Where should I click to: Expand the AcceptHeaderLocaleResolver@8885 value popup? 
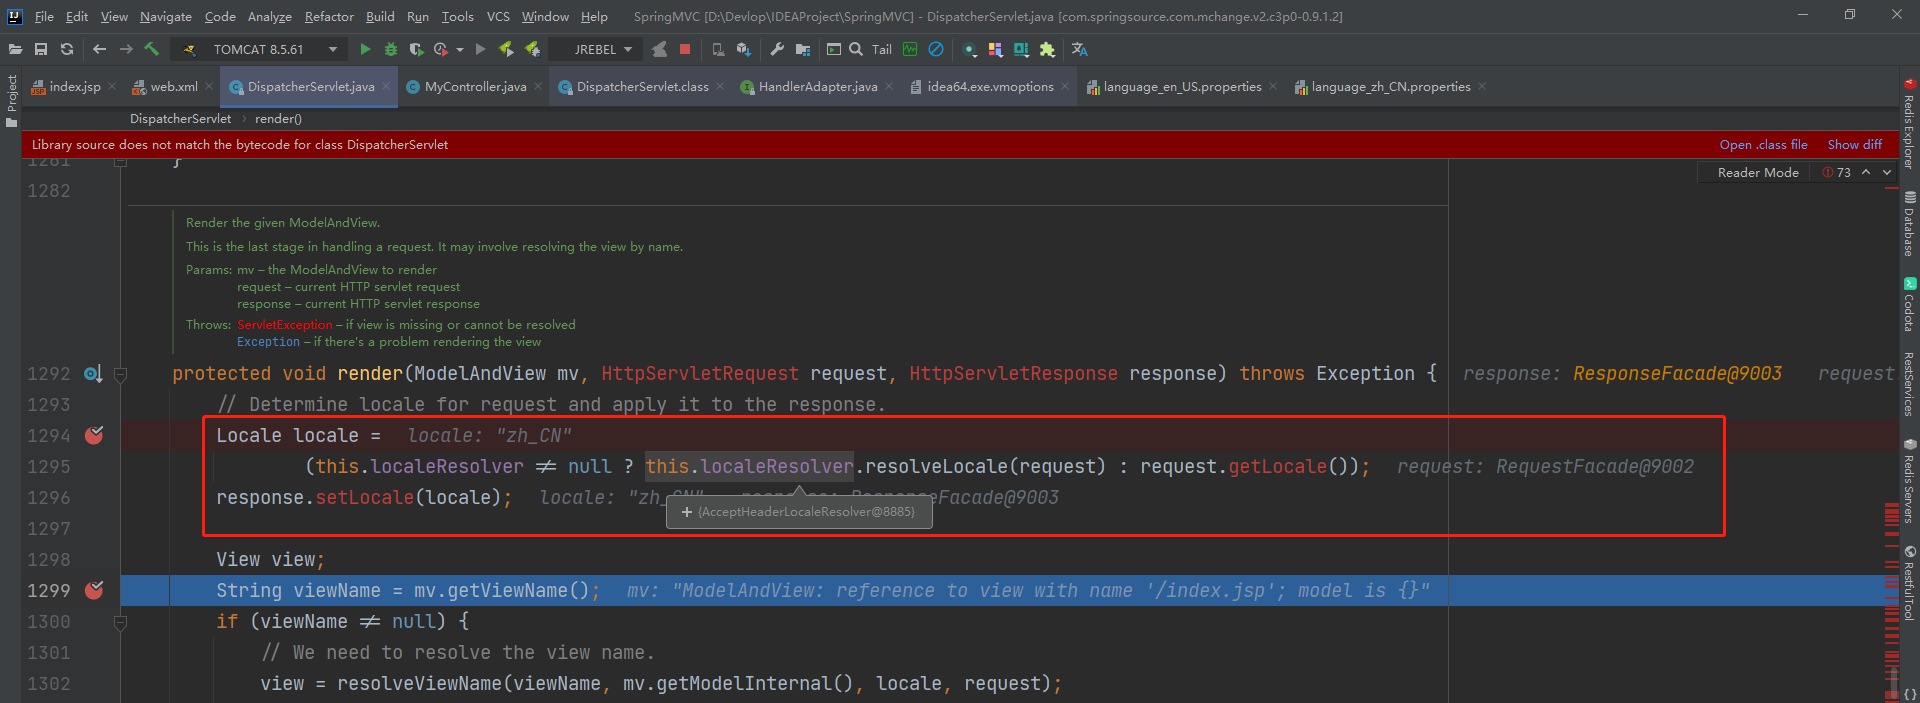687,512
